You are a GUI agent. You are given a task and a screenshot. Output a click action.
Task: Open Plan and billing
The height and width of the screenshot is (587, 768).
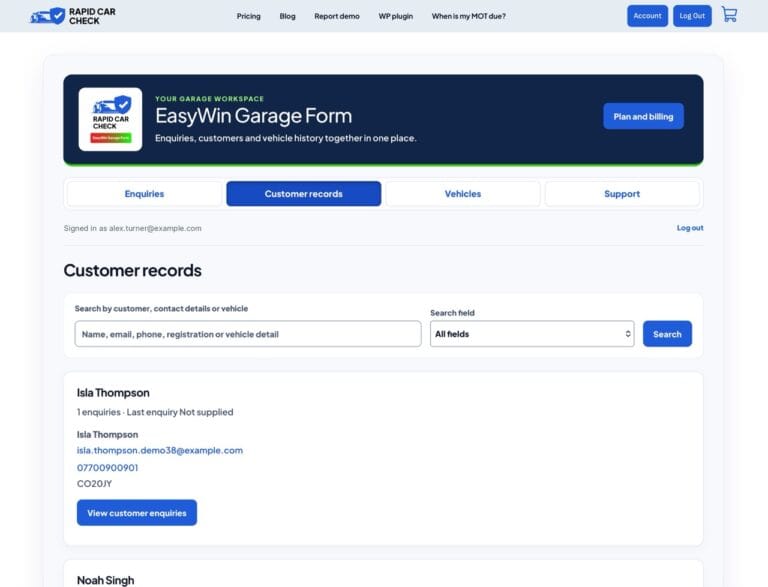point(643,116)
